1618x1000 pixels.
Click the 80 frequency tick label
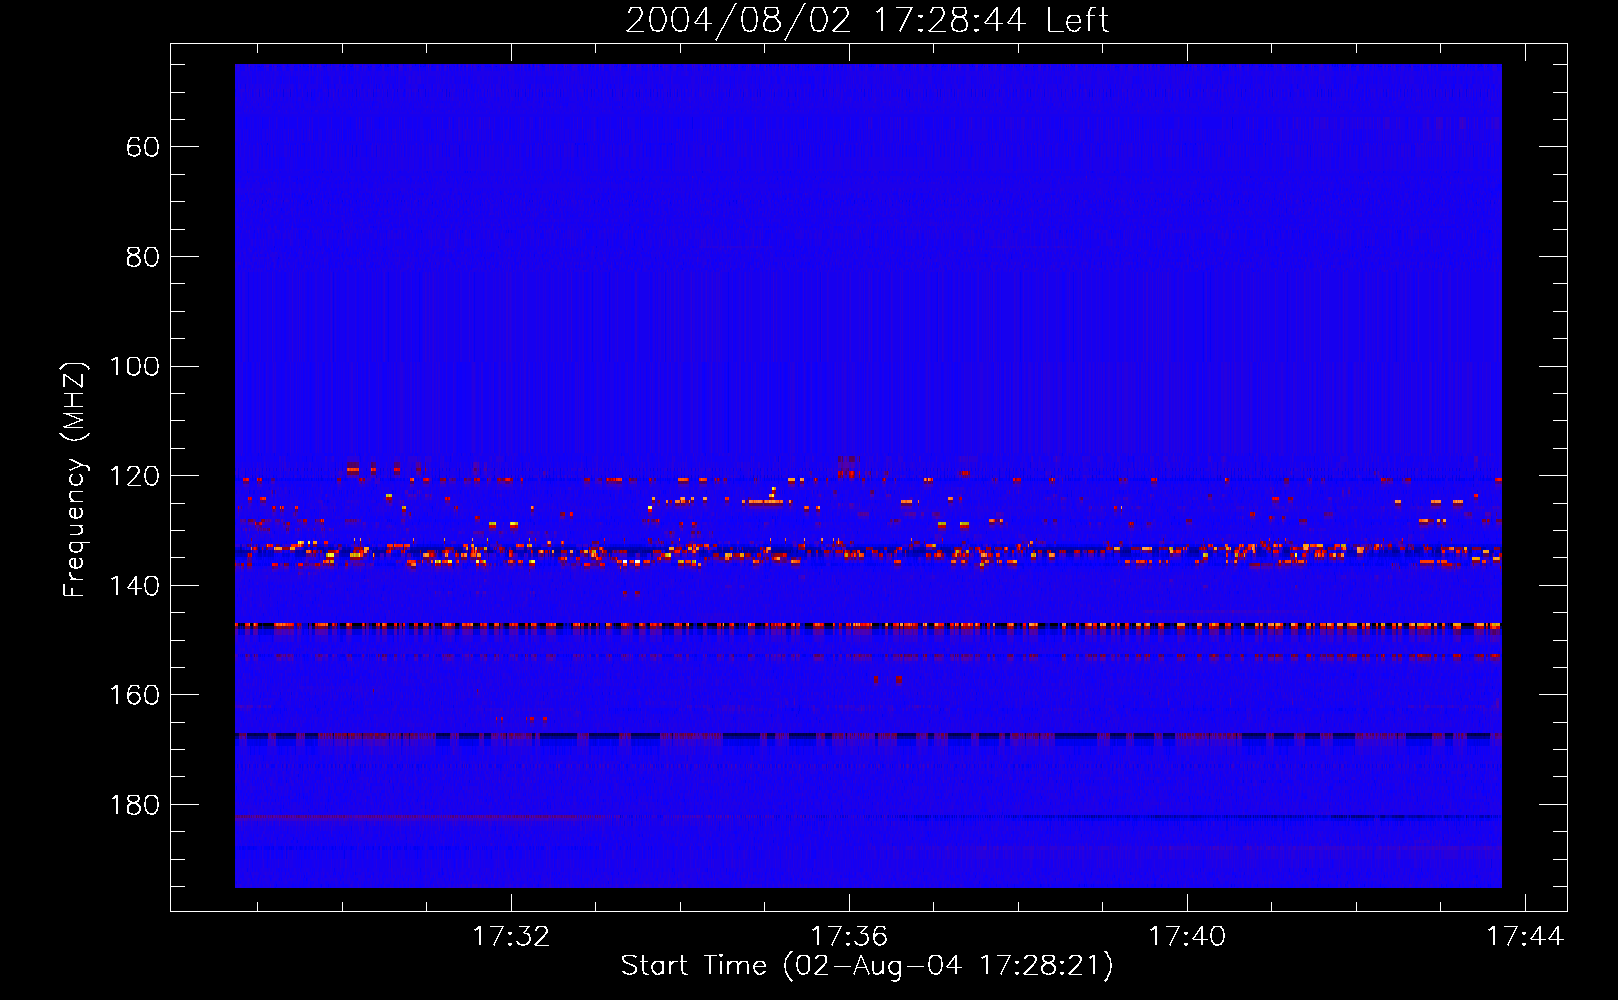[142, 258]
